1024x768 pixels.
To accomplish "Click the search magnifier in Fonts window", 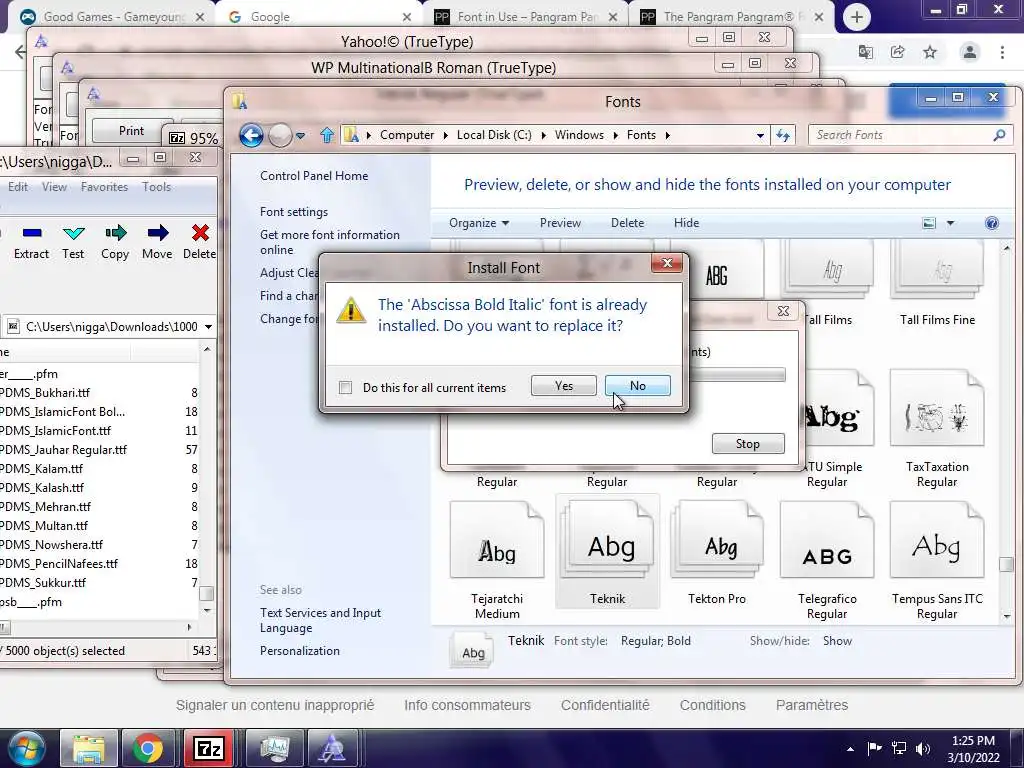I will coord(999,135).
